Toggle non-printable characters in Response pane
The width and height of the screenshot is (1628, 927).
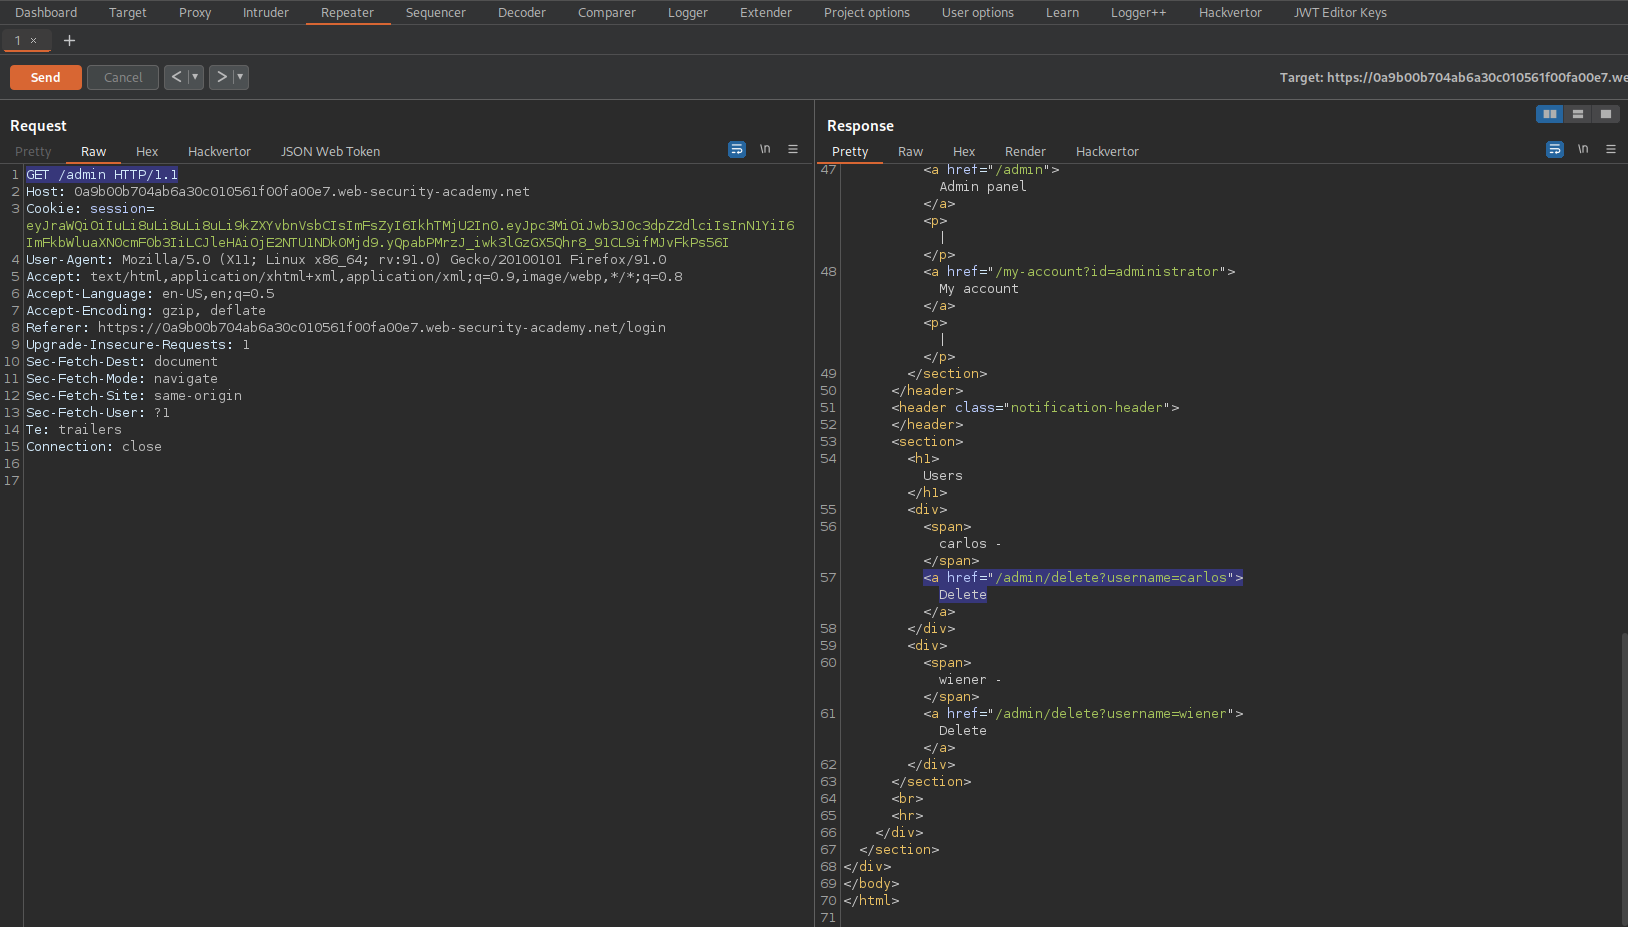coord(1583,149)
